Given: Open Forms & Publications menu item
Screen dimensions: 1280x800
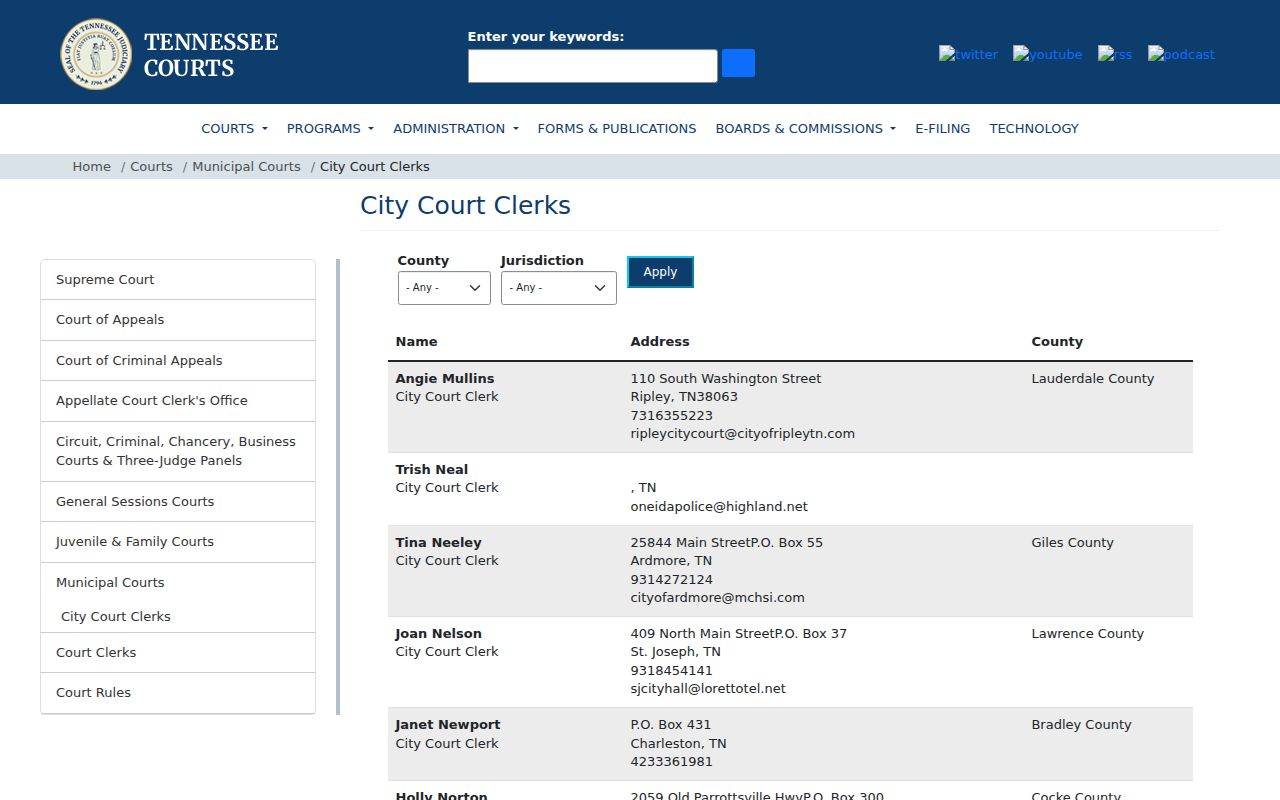Looking at the screenshot, I should (x=617, y=128).
